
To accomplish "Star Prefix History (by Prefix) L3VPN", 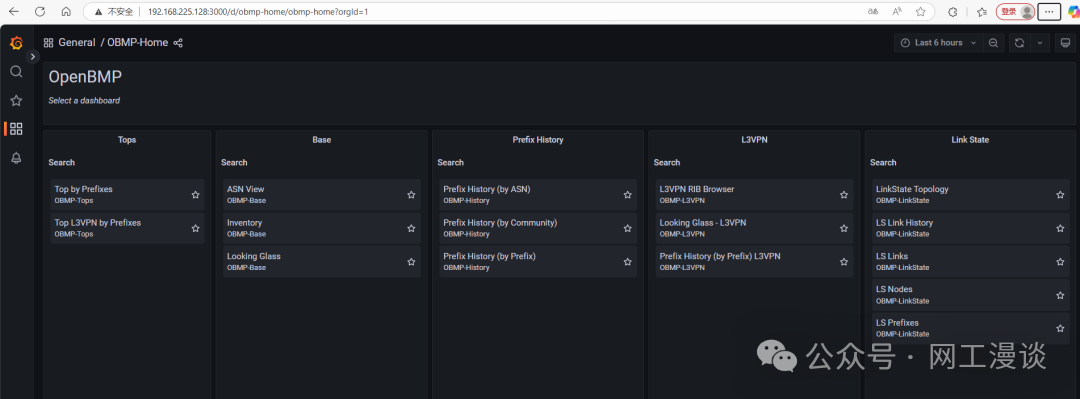I will (x=844, y=262).
